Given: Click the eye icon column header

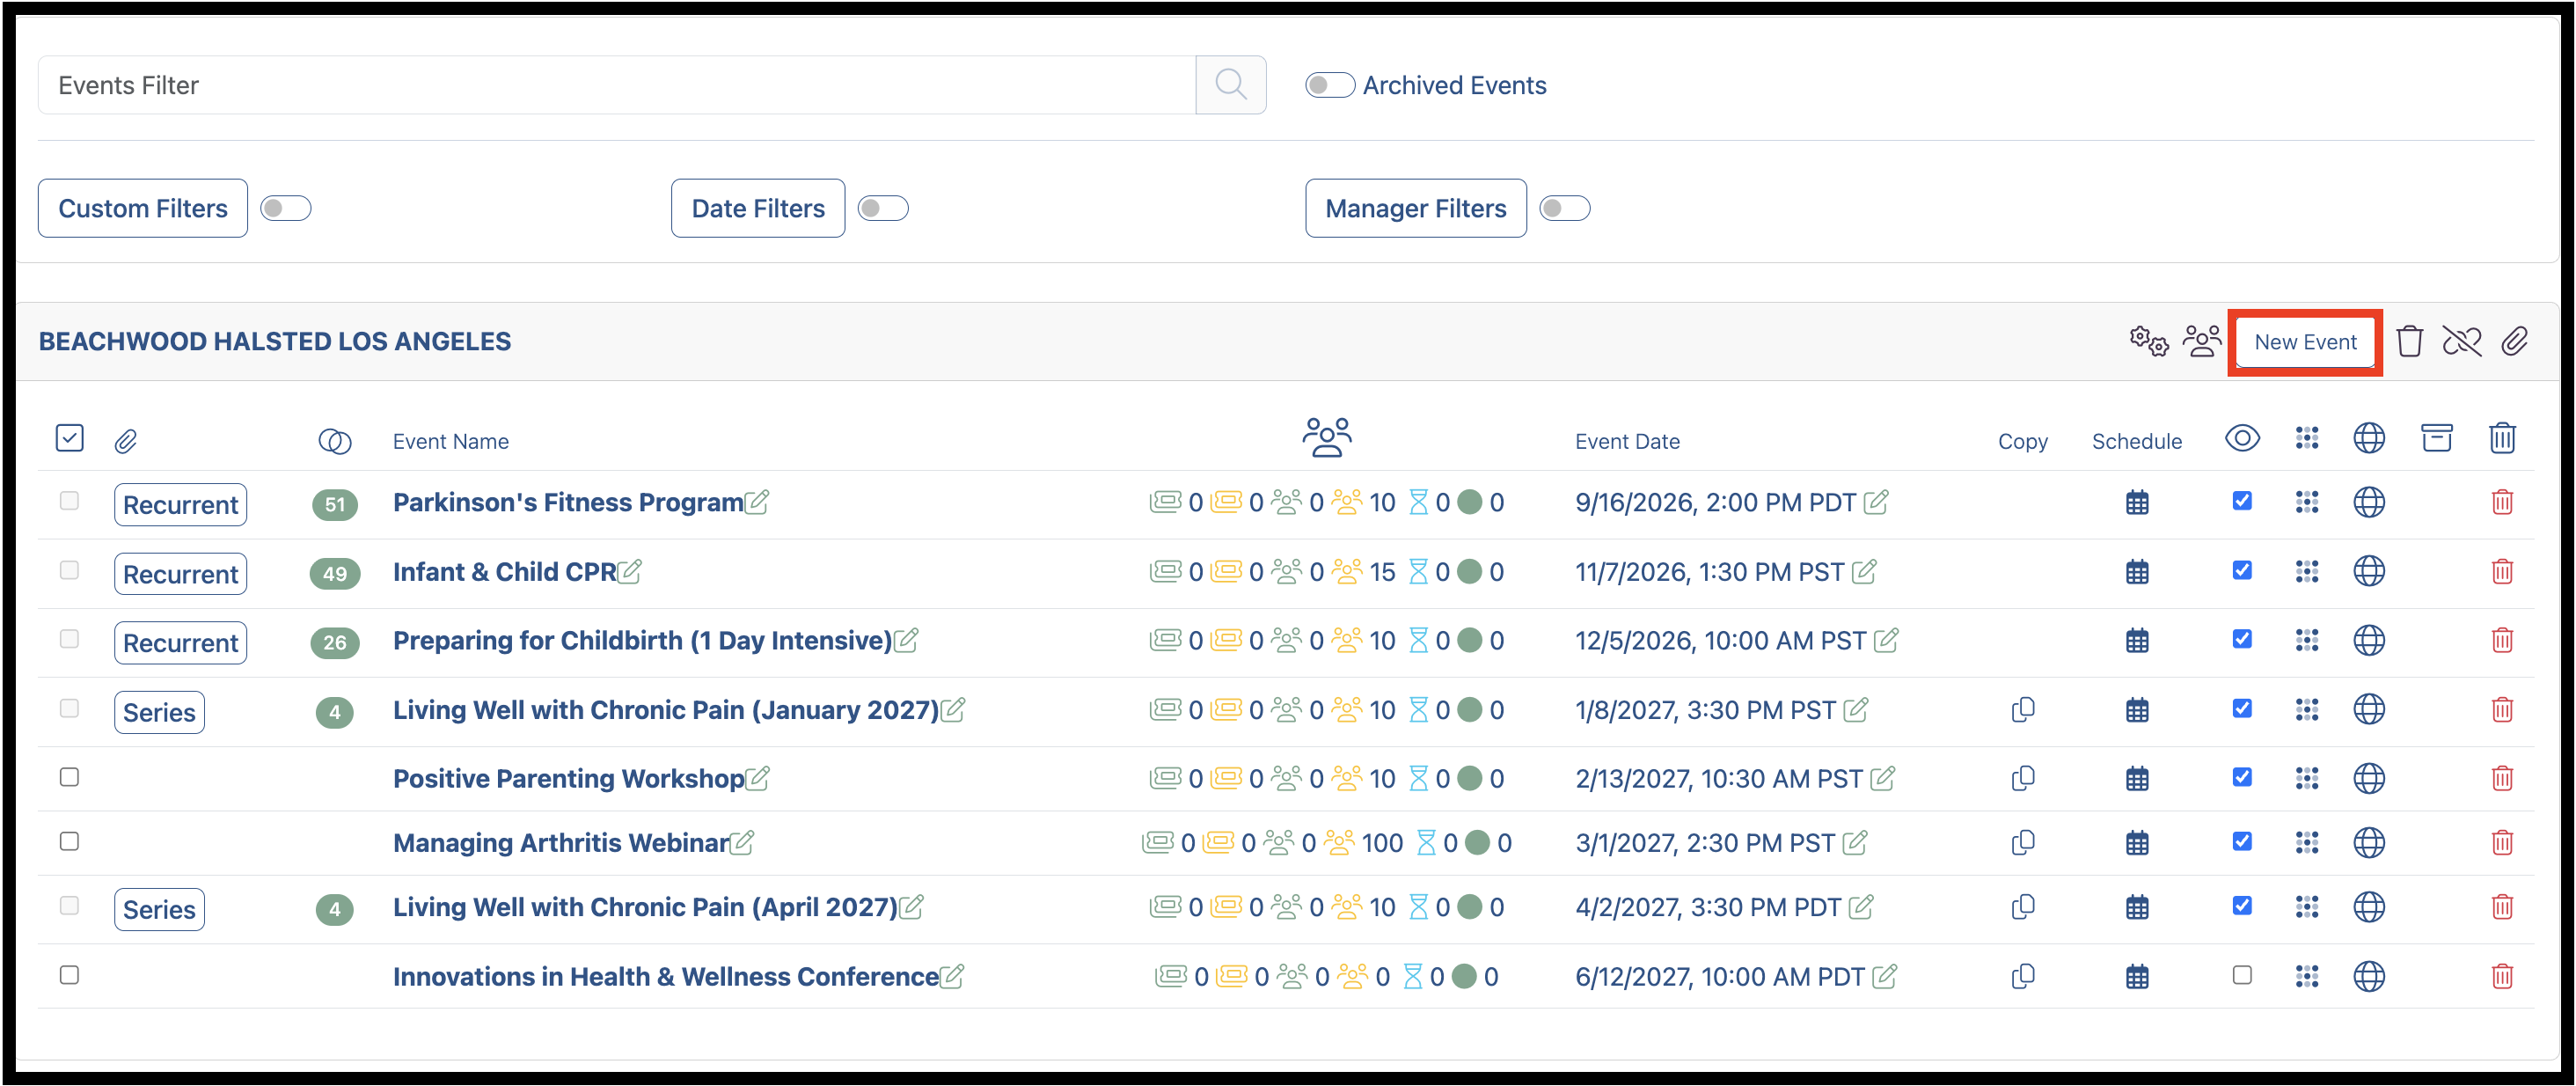Looking at the screenshot, I should click(2242, 438).
